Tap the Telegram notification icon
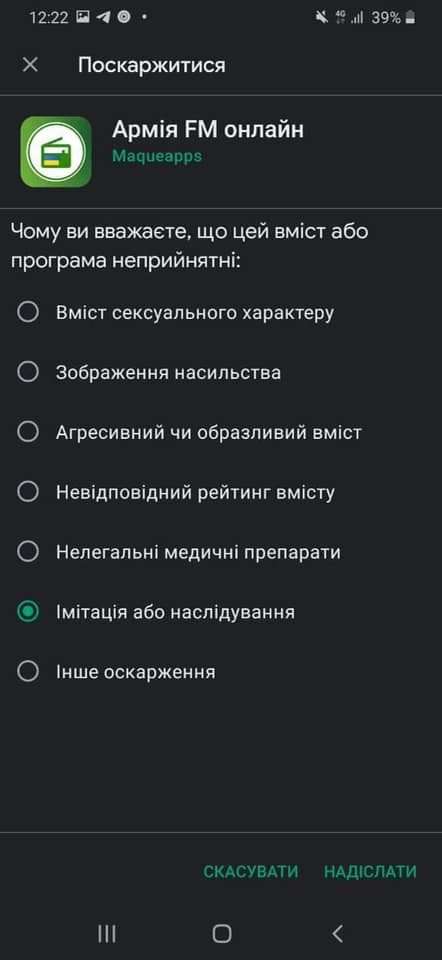The image size is (442, 960). point(103,17)
